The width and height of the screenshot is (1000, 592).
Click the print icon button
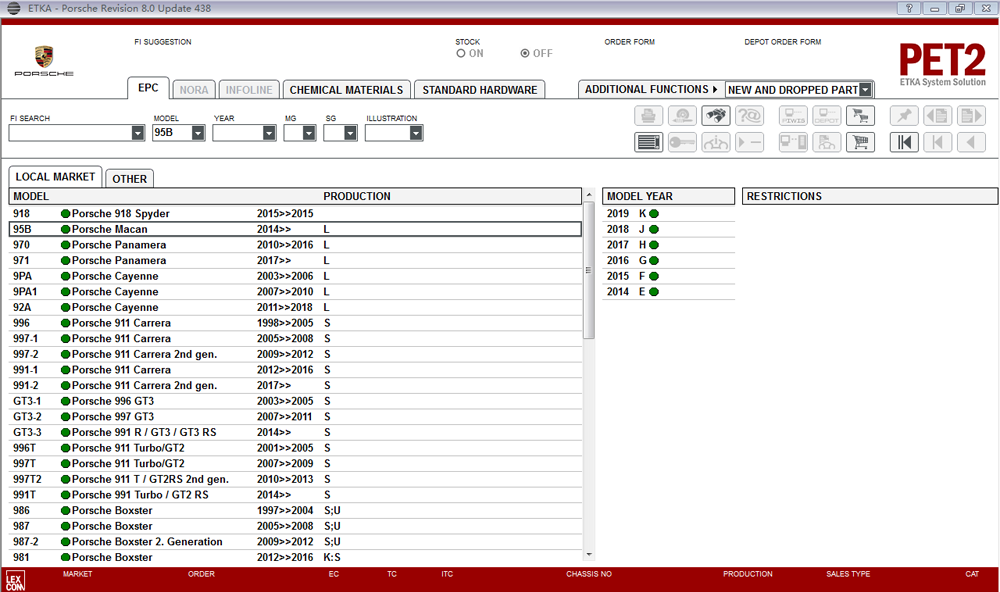coord(649,116)
